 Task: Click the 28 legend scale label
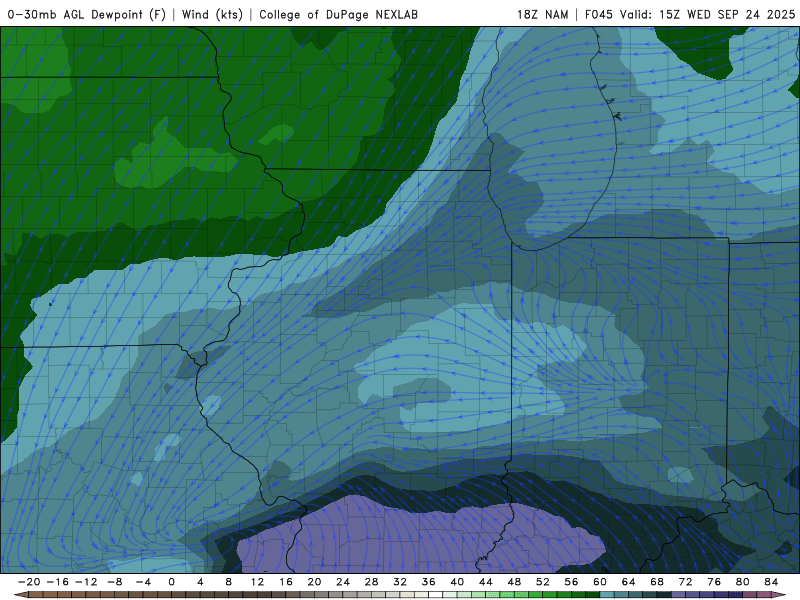tap(371, 582)
